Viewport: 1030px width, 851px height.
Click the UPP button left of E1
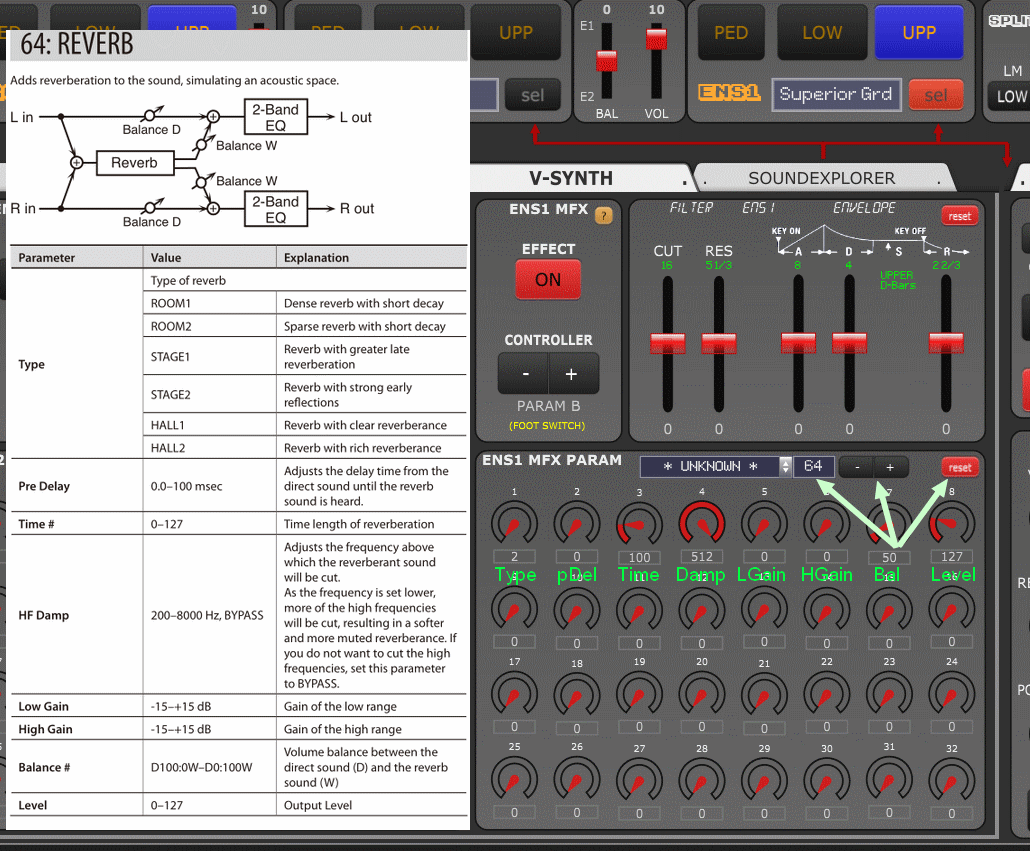click(x=516, y=32)
